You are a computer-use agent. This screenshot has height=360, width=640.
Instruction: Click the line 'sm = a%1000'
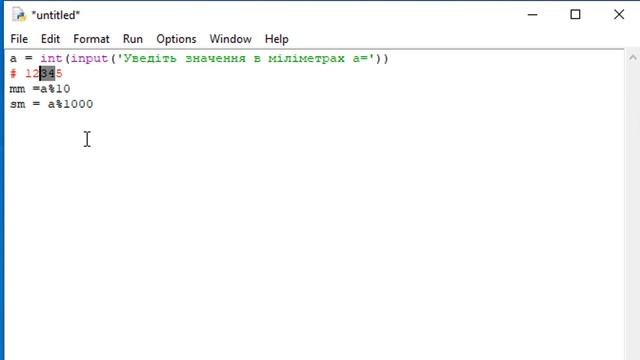(51, 104)
